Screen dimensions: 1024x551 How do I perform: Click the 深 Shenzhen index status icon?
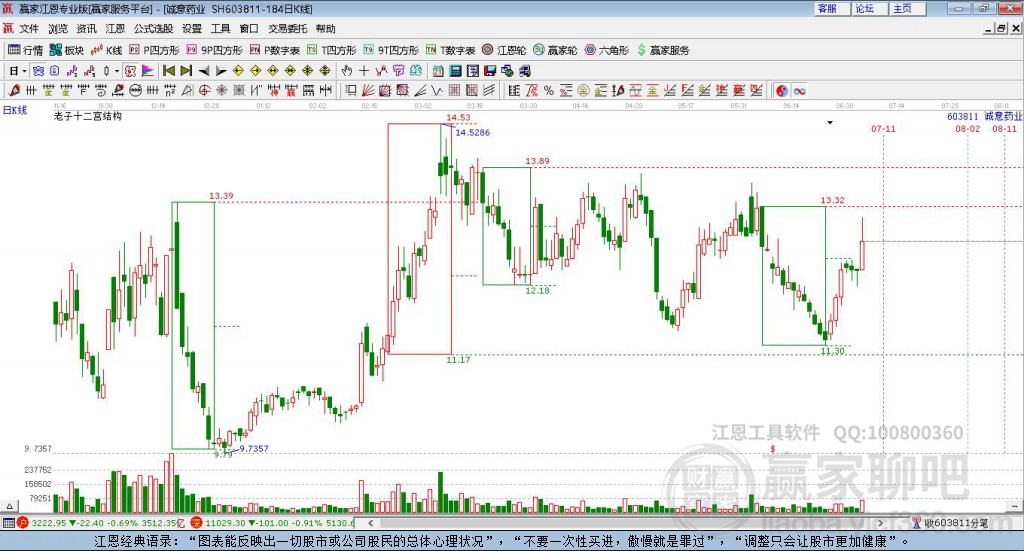197,523
